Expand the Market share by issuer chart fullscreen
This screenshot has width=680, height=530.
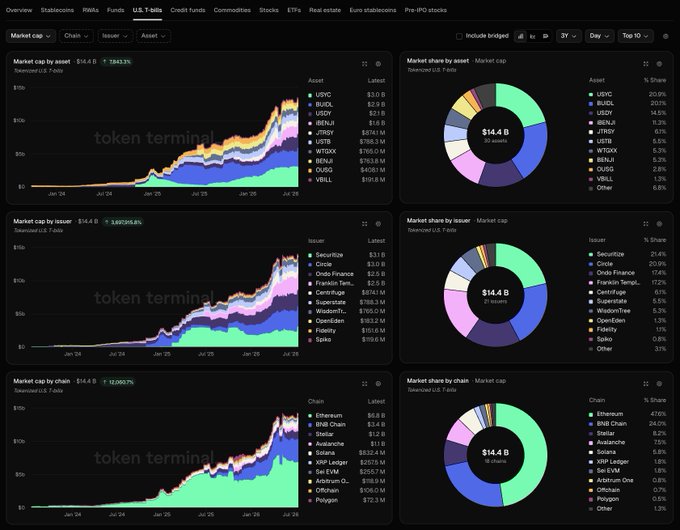click(646, 224)
